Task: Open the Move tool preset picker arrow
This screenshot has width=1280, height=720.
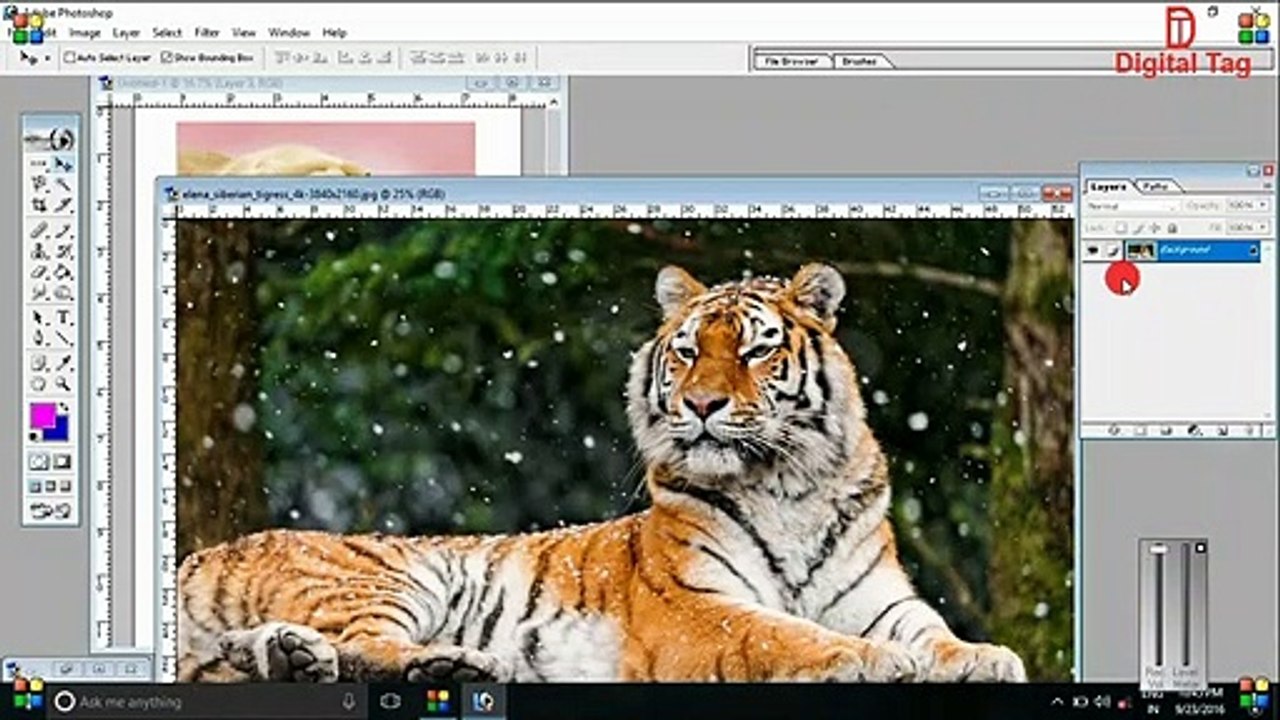Action: click(47, 59)
